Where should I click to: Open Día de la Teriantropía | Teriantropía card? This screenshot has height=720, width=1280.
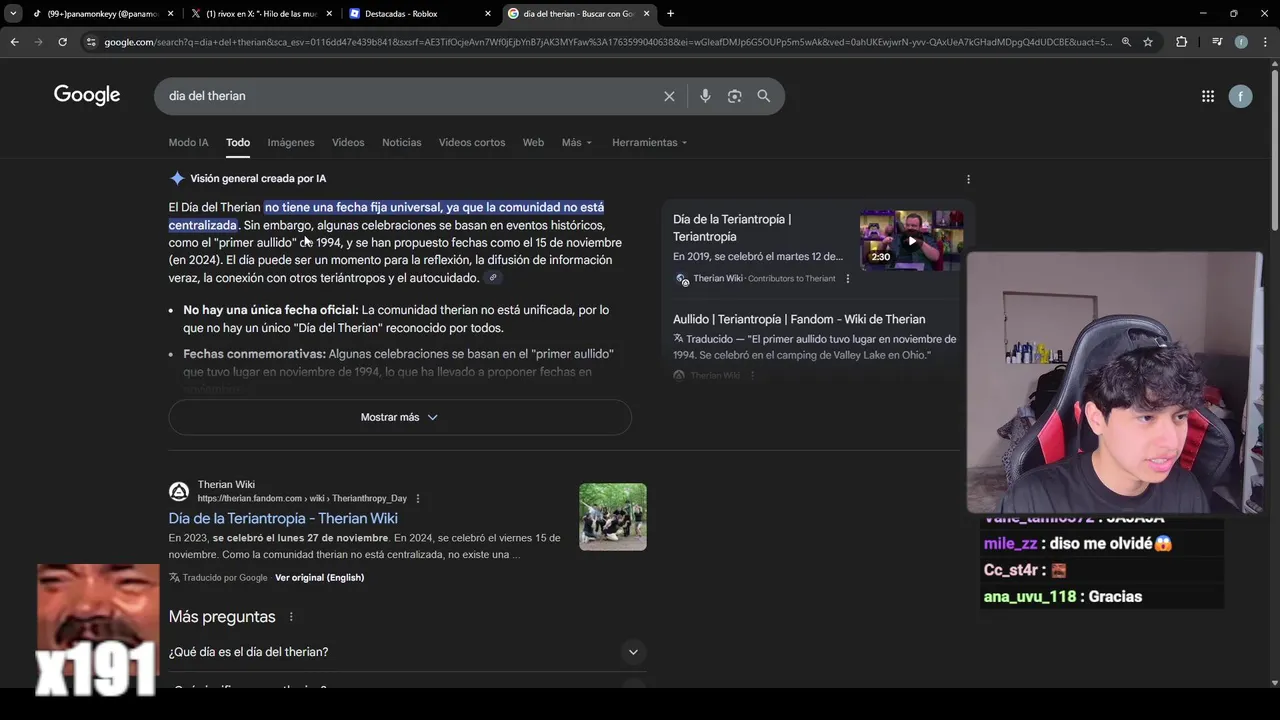(732, 228)
